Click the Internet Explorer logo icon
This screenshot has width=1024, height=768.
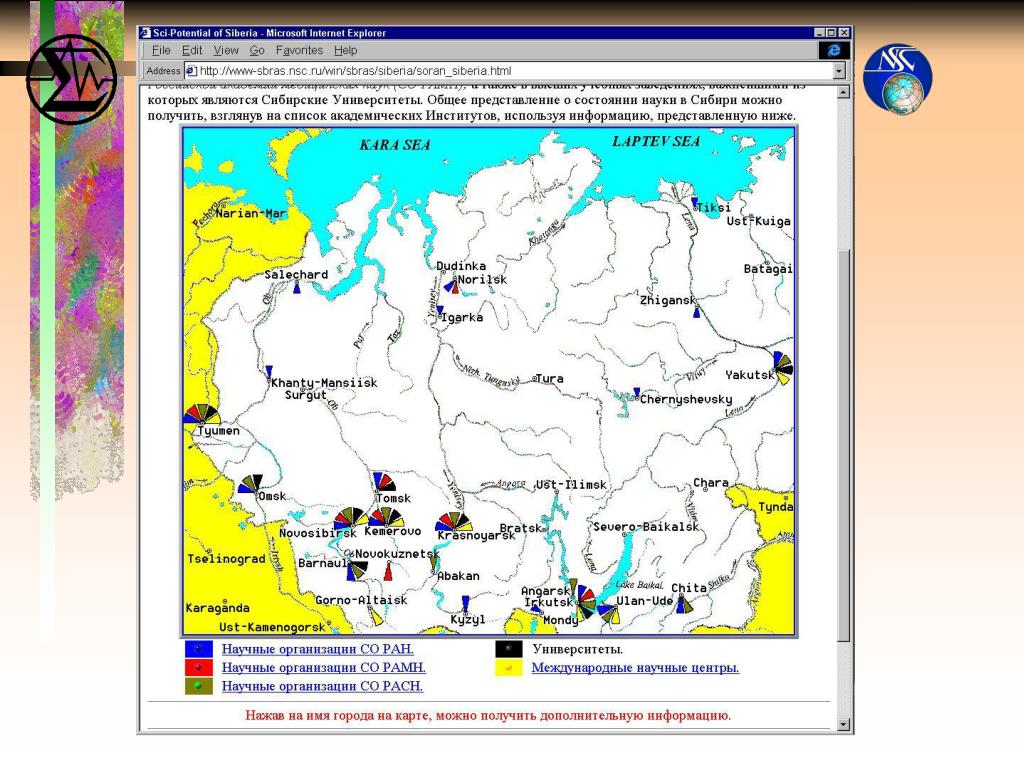point(834,50)
